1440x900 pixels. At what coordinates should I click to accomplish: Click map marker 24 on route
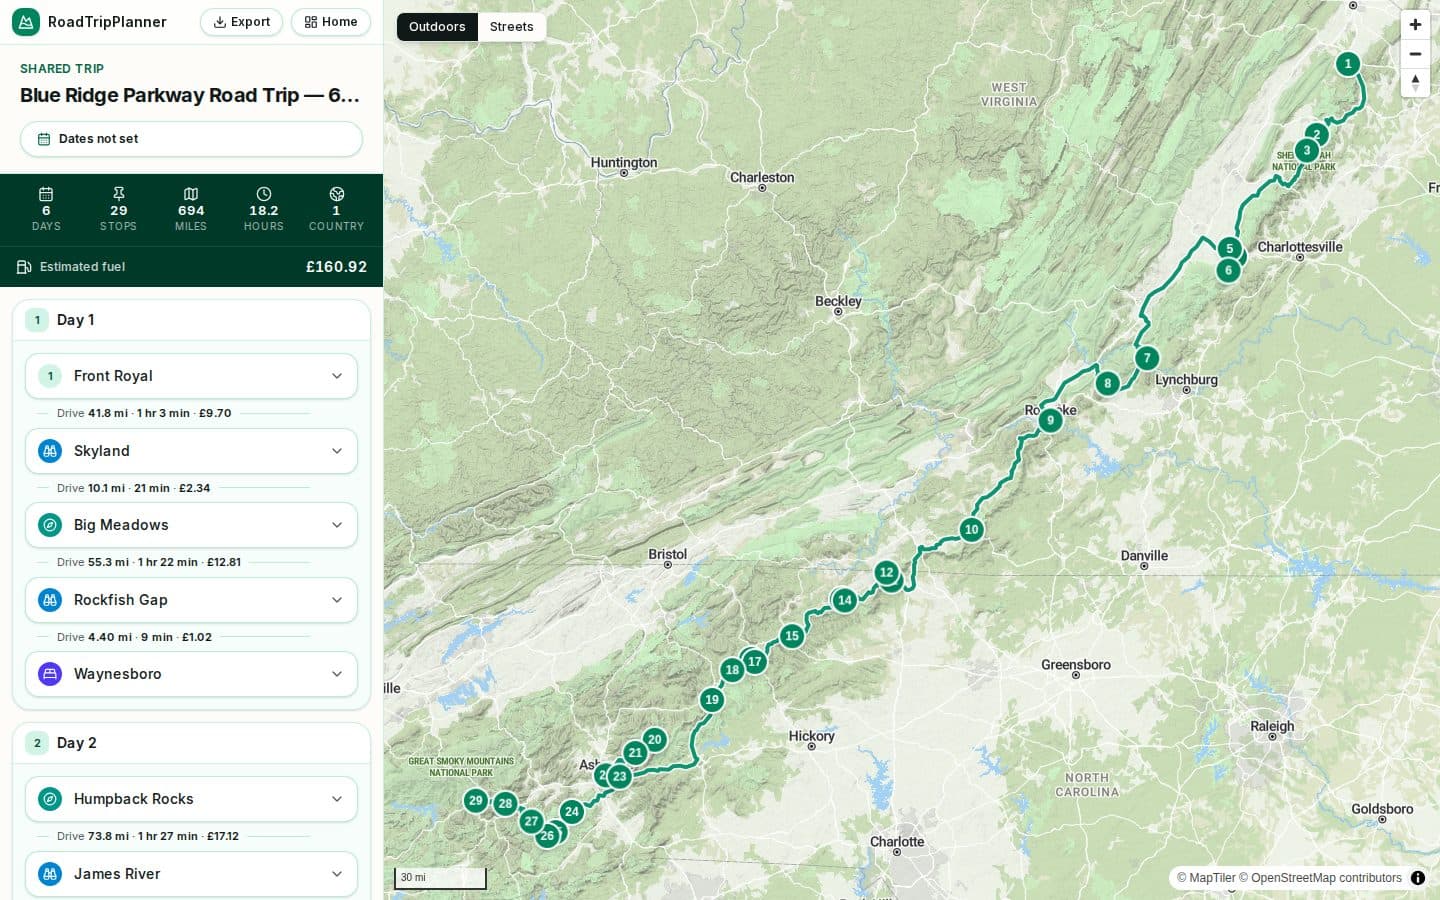[x=572, y=812]
